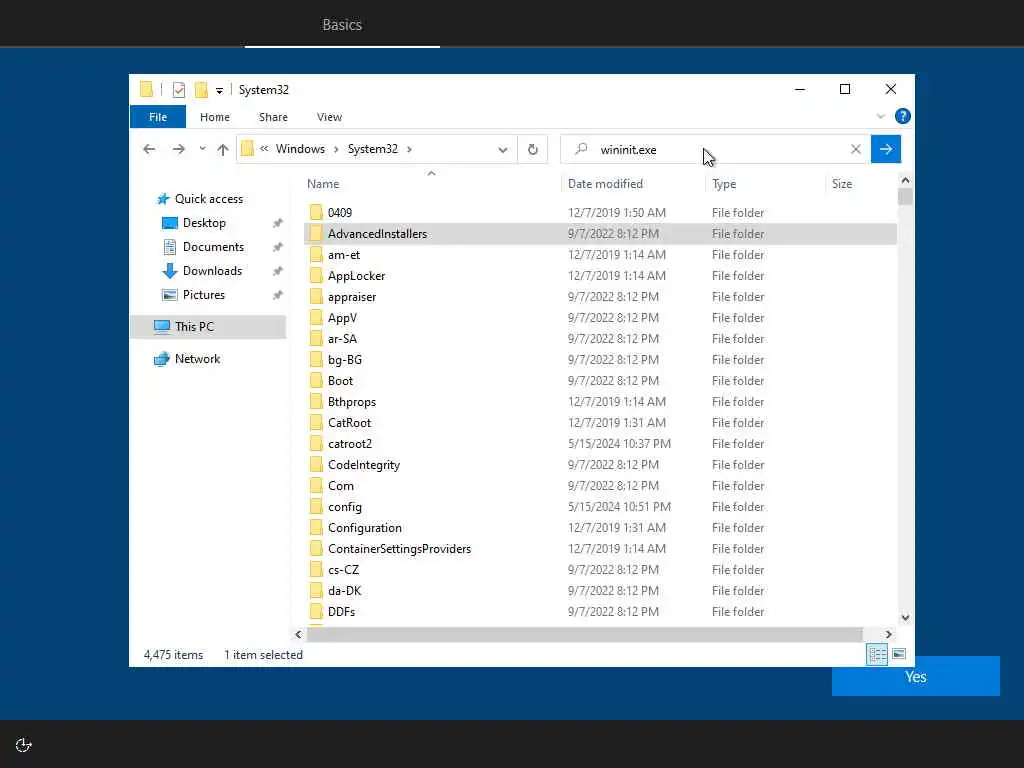Select the bg-BG folder
Screen dimensions: 1024x768
(345, 360)
